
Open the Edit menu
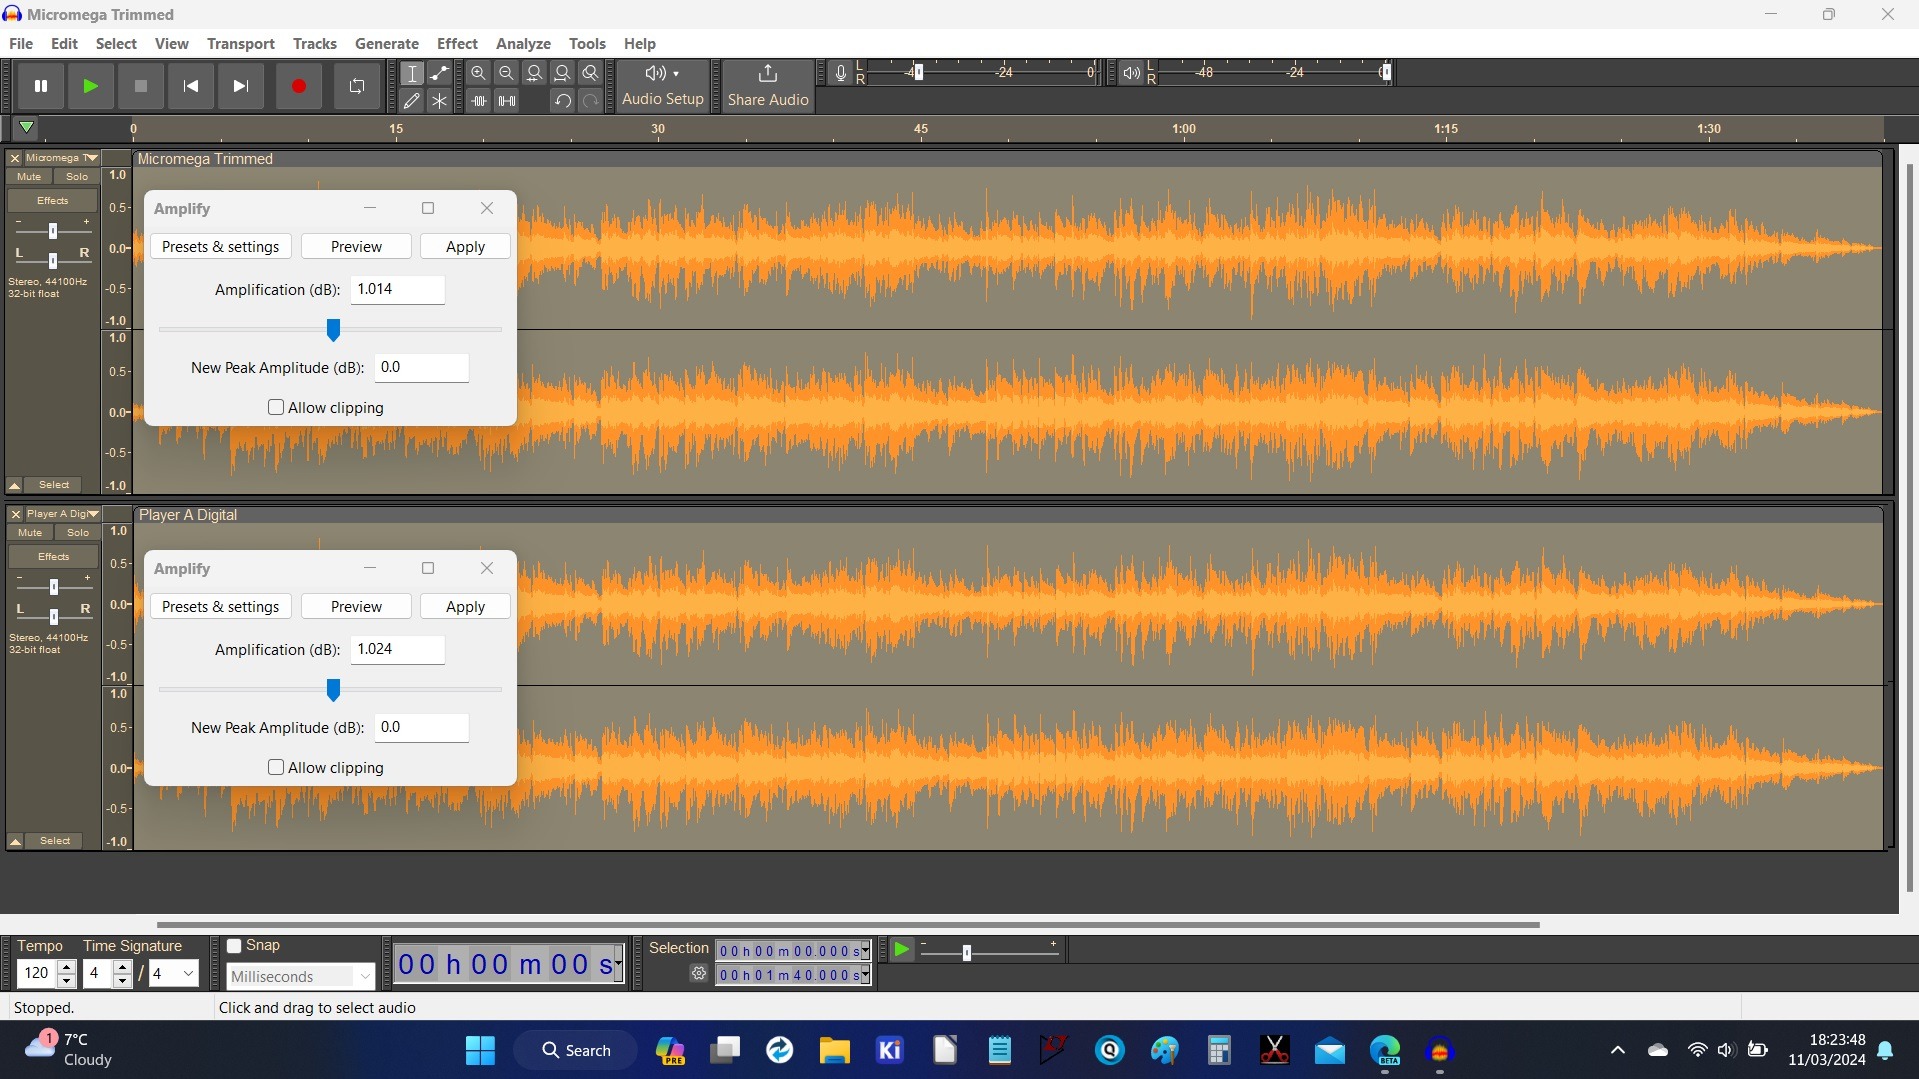(x=64, y=43)
